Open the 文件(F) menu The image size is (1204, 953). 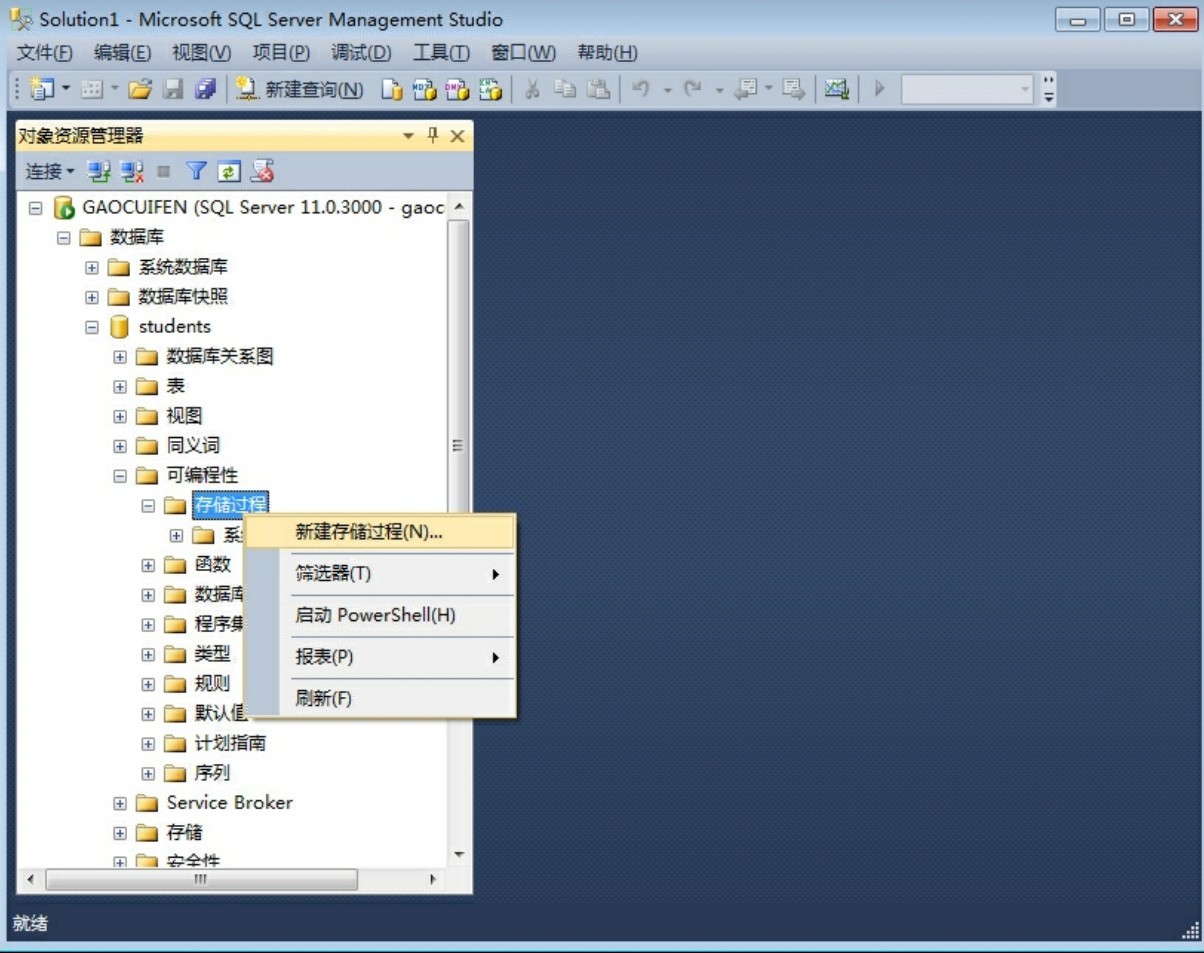point(45,53)
